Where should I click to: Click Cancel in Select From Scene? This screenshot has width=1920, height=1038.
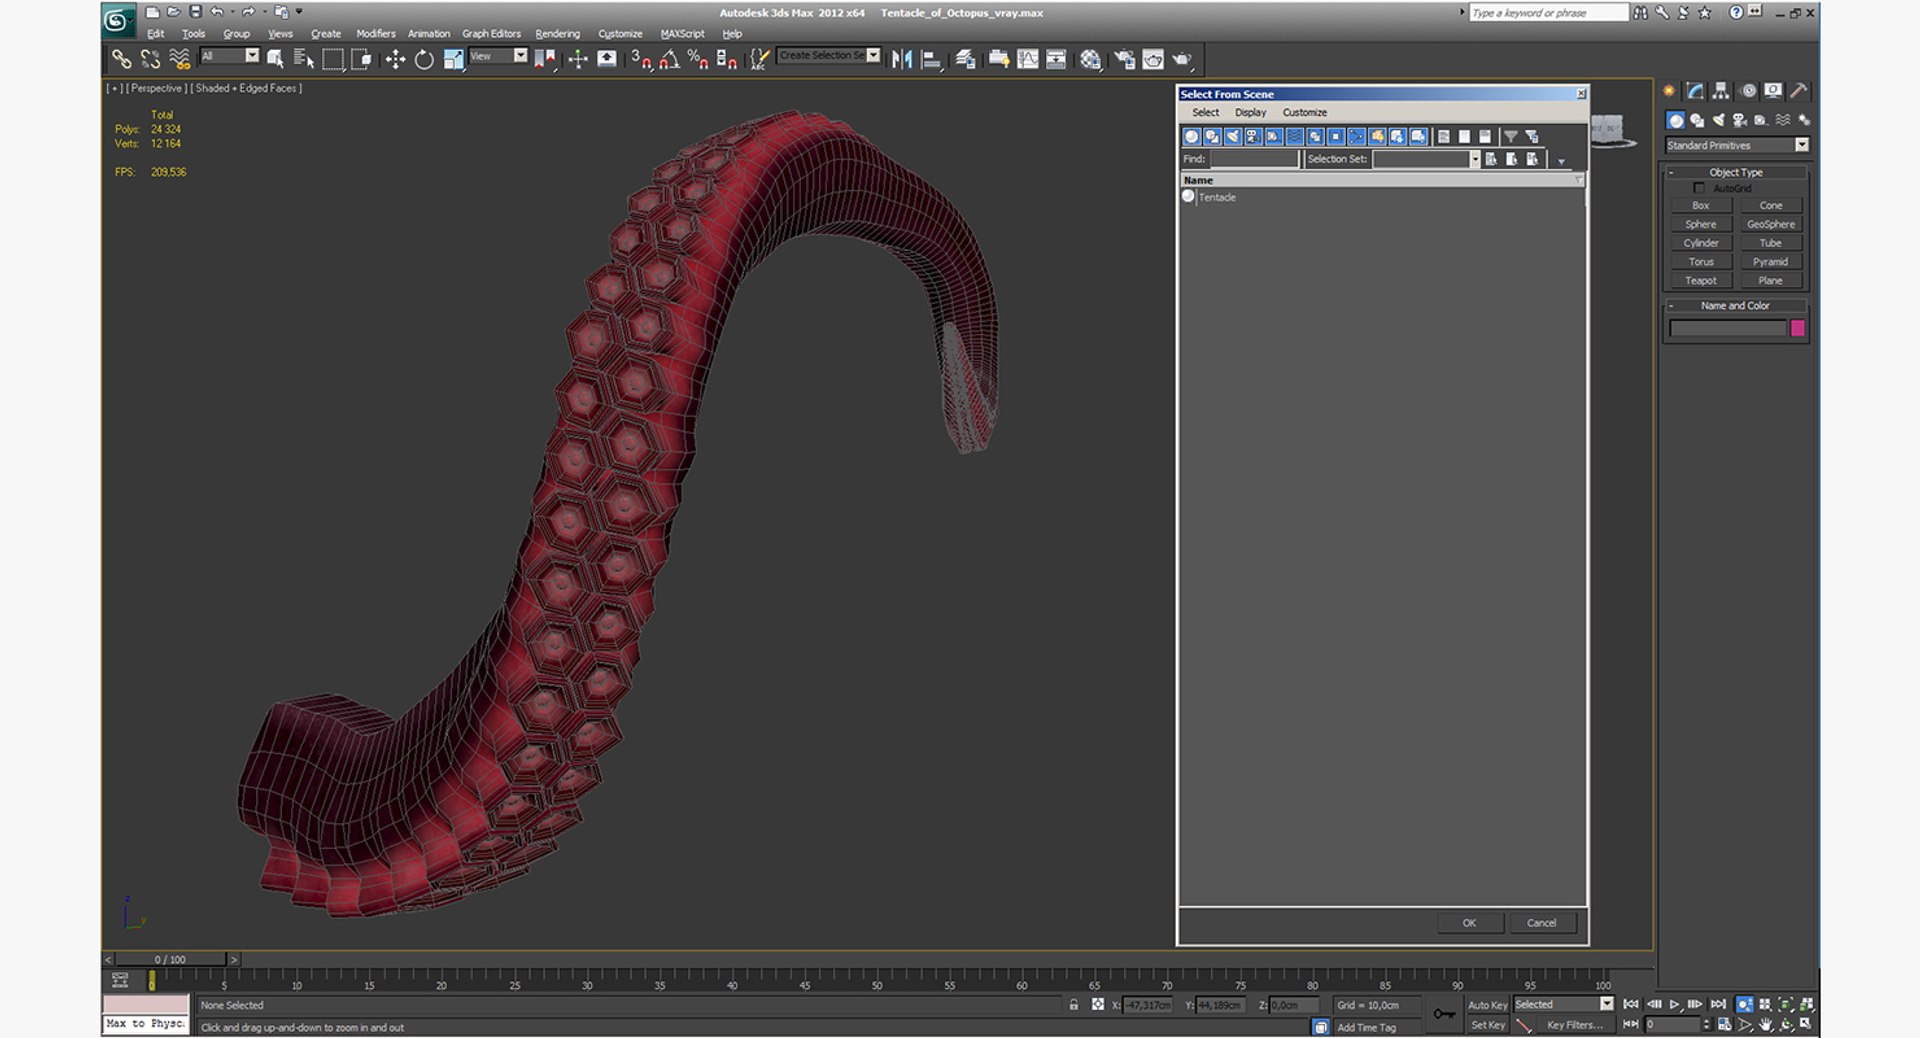tap(1541, 923)
